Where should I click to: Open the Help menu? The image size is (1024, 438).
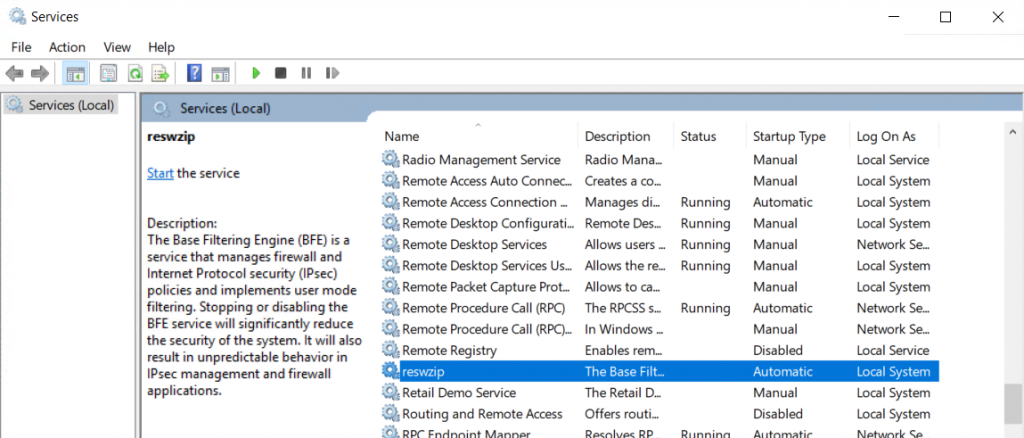[x=161, y=47]
